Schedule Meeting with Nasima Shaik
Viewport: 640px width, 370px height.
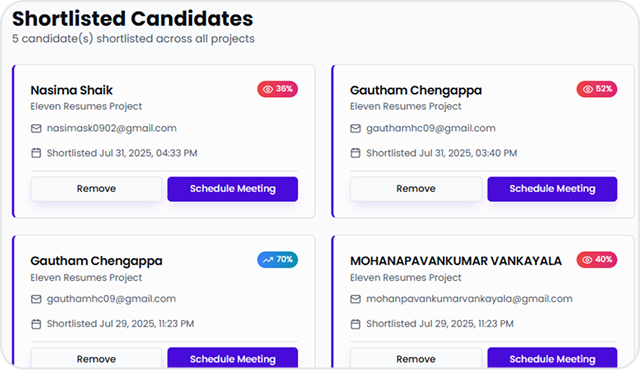click(233, 189)
